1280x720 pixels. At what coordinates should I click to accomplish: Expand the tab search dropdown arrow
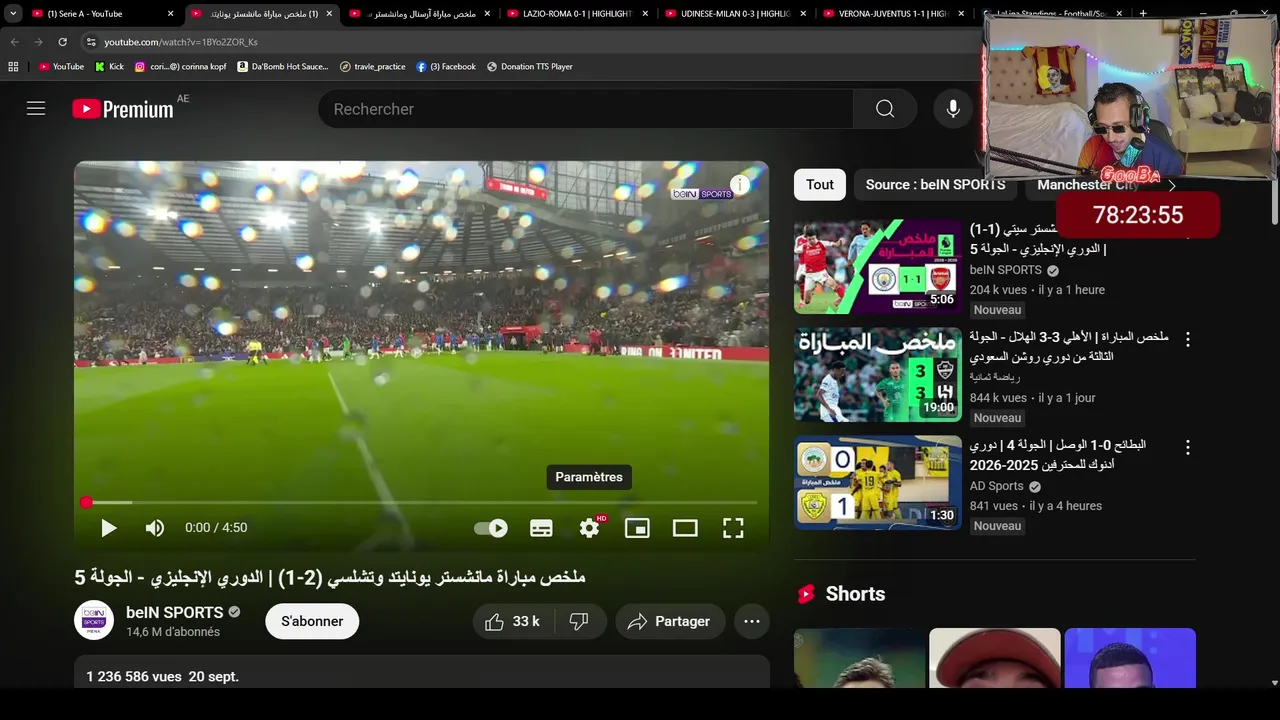[13, 14]
